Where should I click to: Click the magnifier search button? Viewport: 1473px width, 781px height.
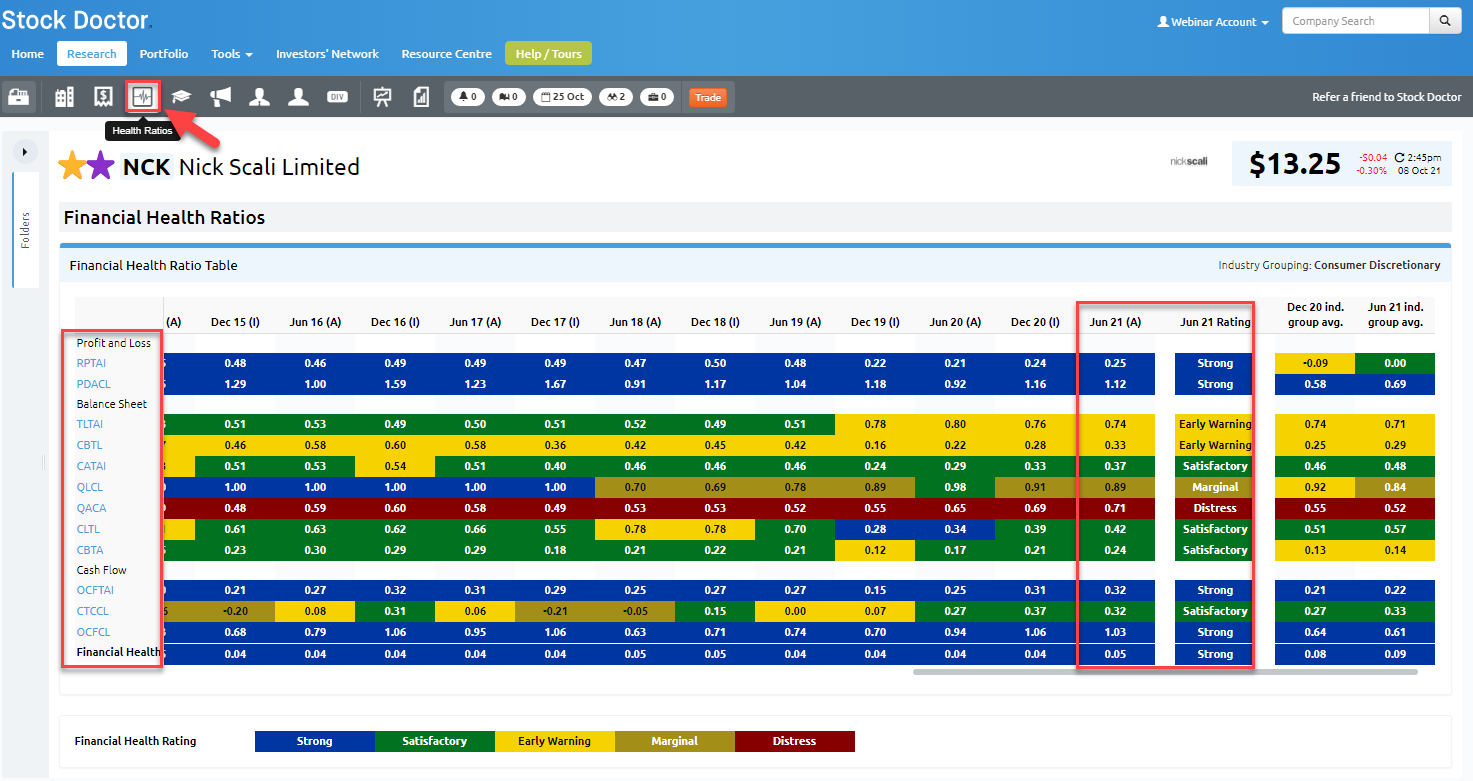coord(1444,21)
